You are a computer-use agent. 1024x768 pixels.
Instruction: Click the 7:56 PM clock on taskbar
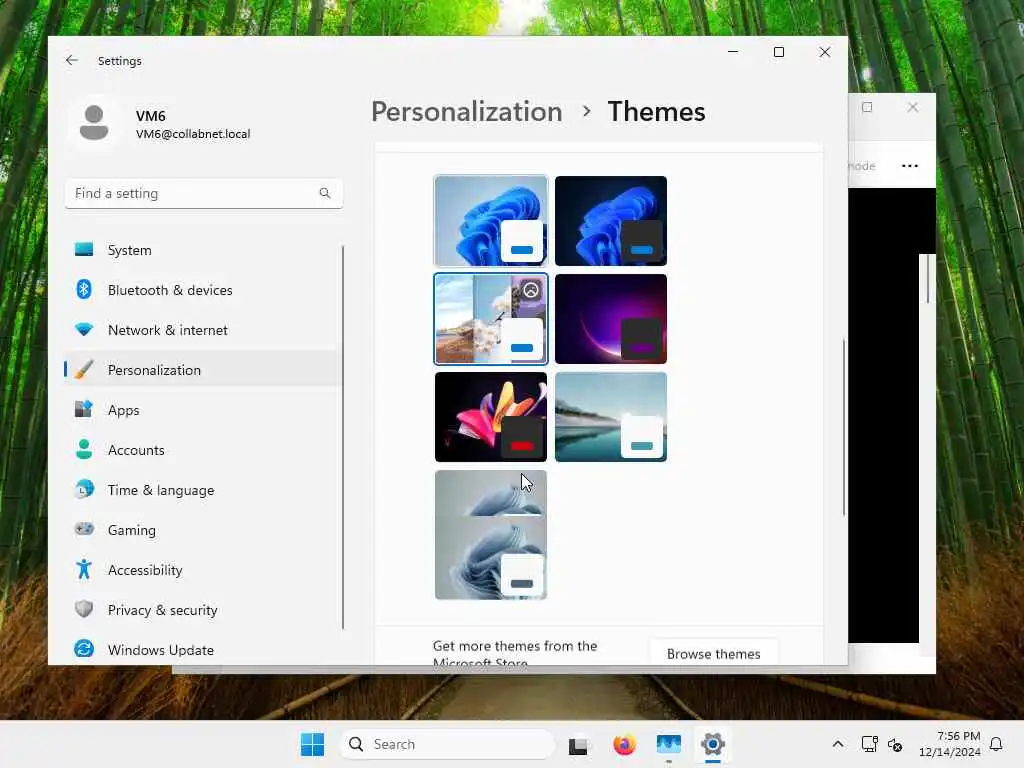coord(958,736)
